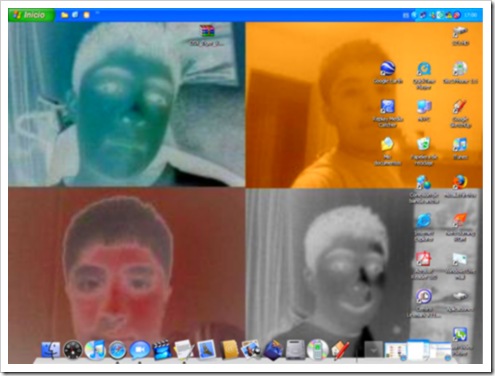
Task: Click the ES language indicator in taskbar
Action: tap(406, 15)
